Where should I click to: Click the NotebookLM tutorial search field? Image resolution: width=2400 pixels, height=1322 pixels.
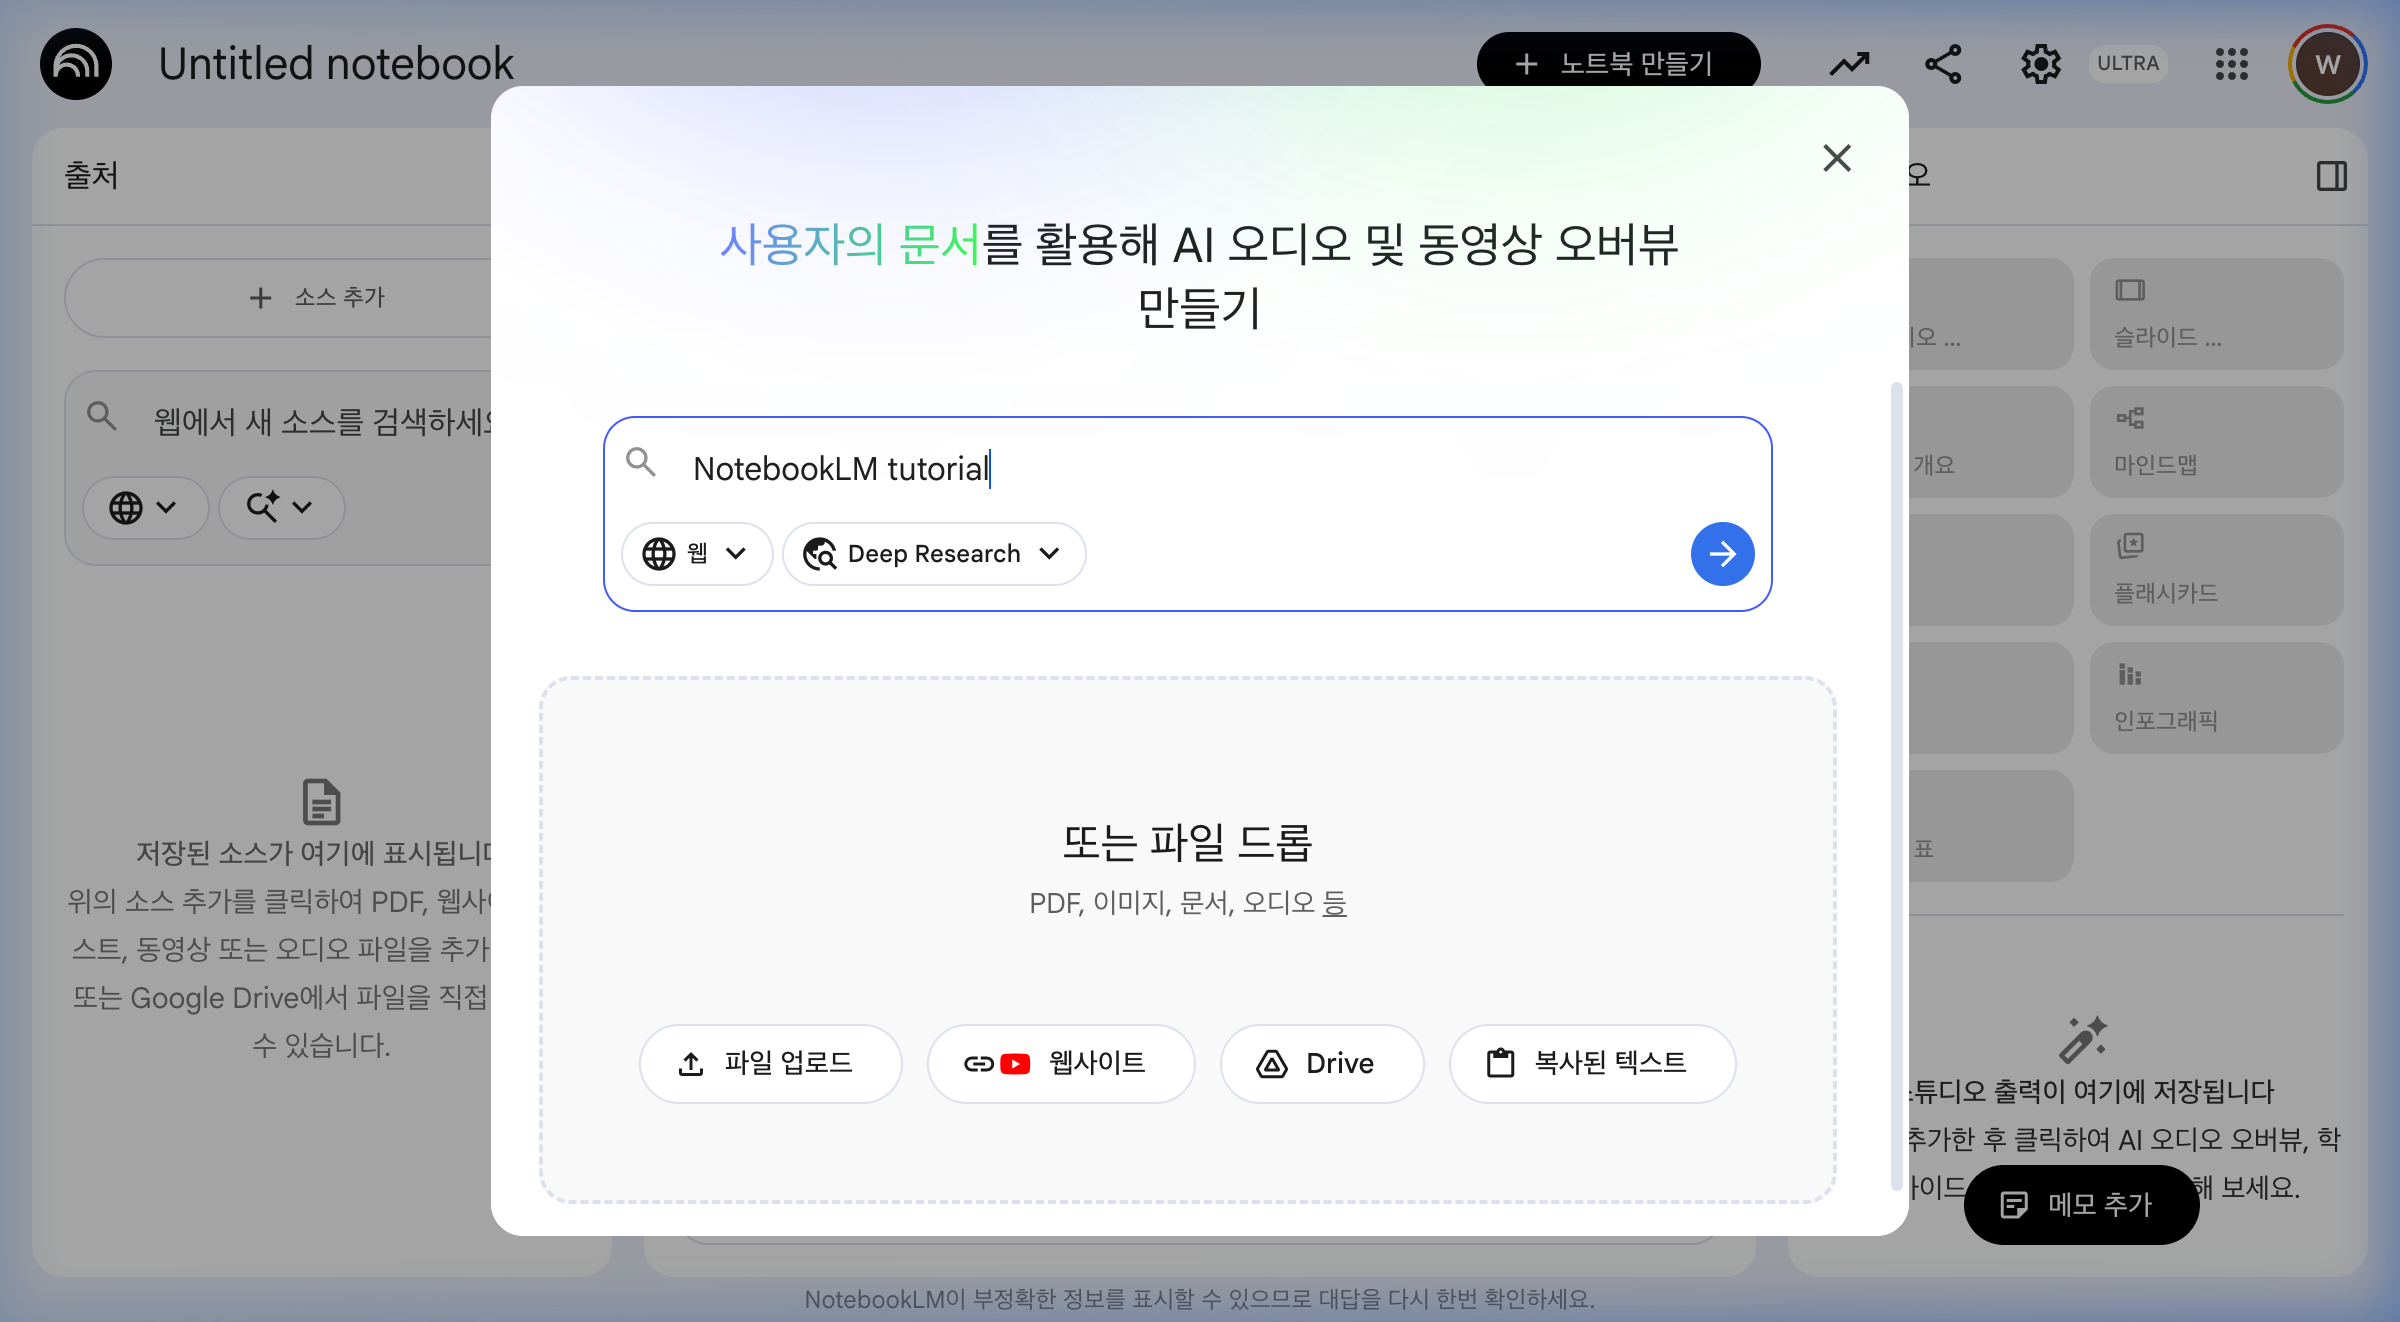1186,468
